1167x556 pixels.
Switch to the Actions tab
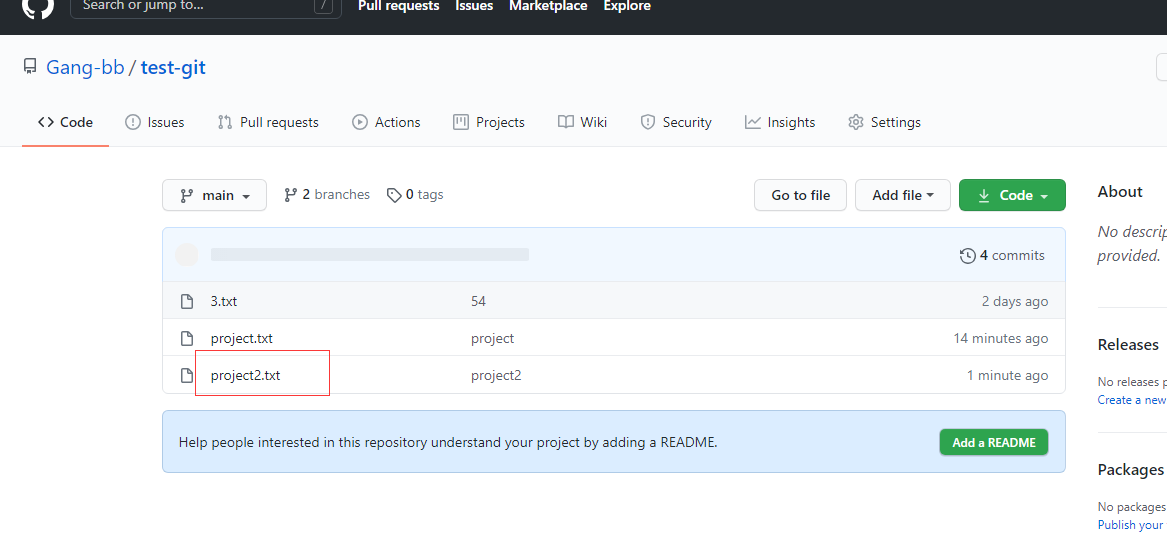click(x=386, y=122)
